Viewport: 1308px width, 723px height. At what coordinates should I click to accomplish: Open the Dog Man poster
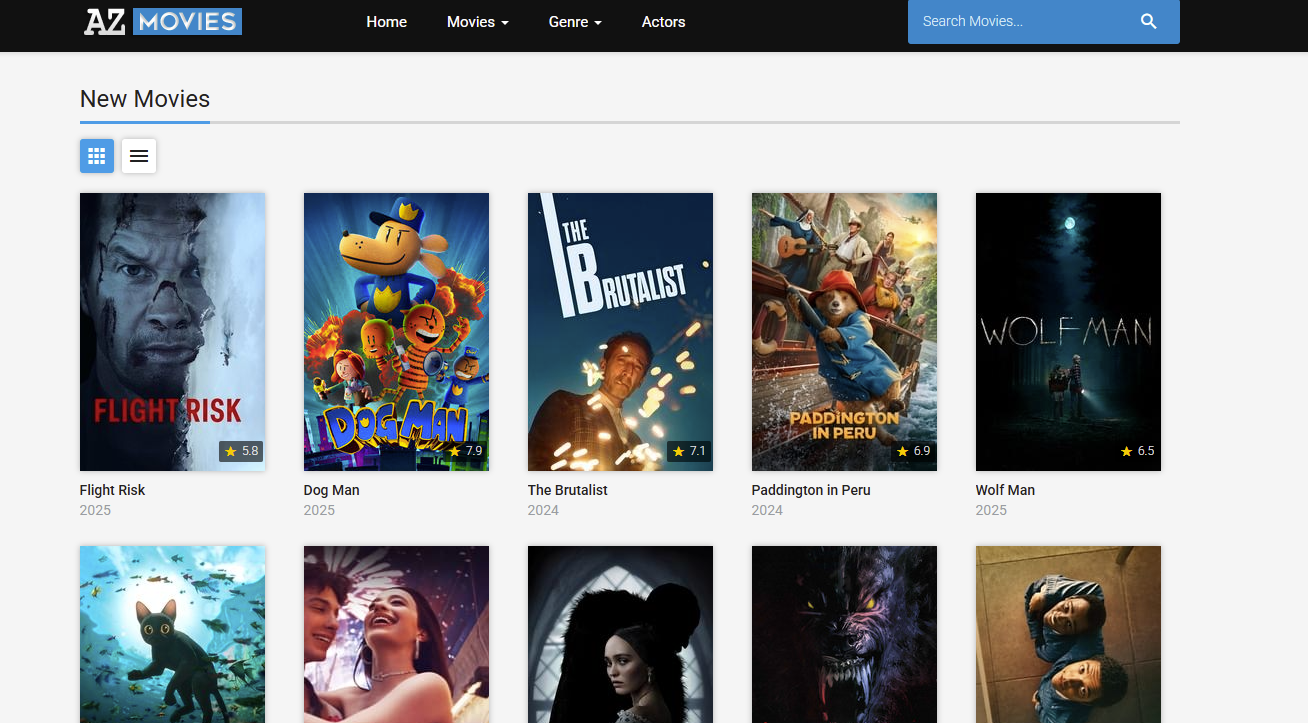396,332
